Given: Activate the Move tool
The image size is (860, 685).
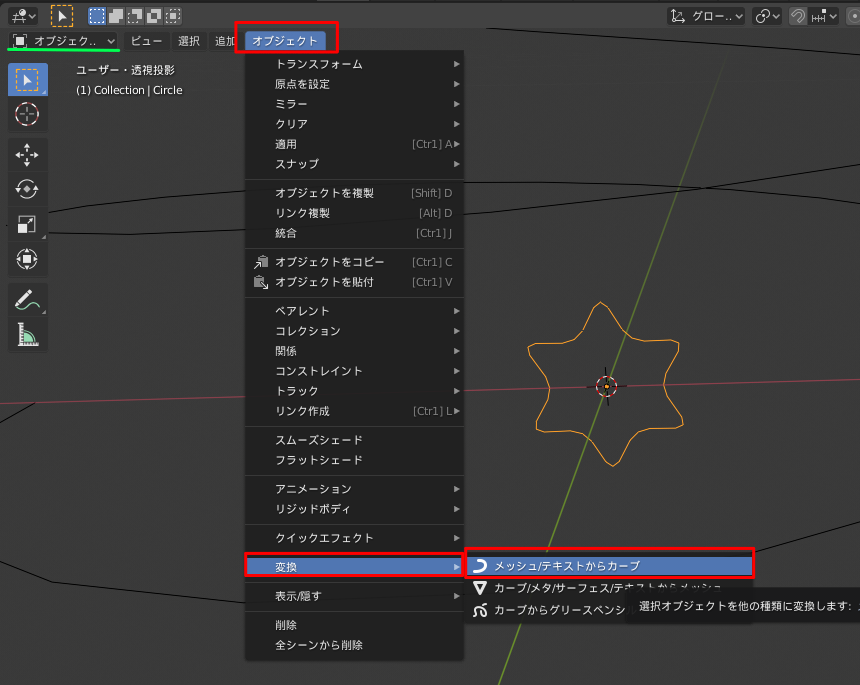Looking at the screenshot, I should coord(27,155).
